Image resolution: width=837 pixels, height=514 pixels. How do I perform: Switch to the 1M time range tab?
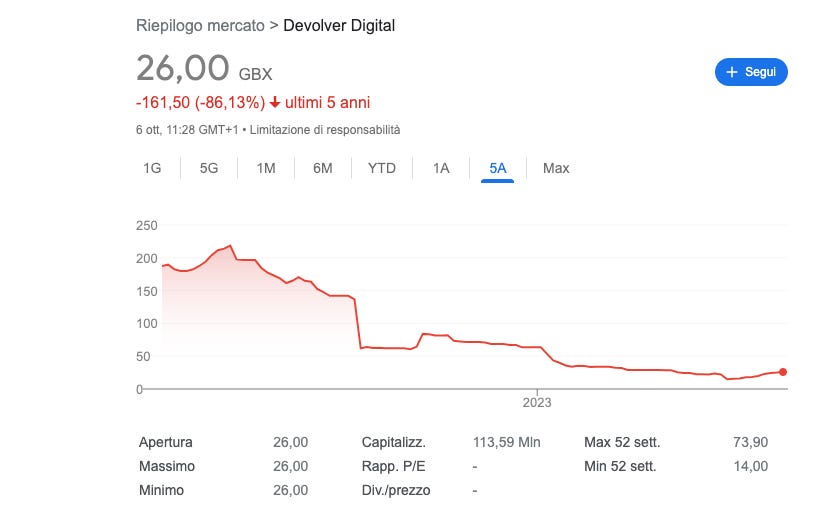(x=266, y=168)
